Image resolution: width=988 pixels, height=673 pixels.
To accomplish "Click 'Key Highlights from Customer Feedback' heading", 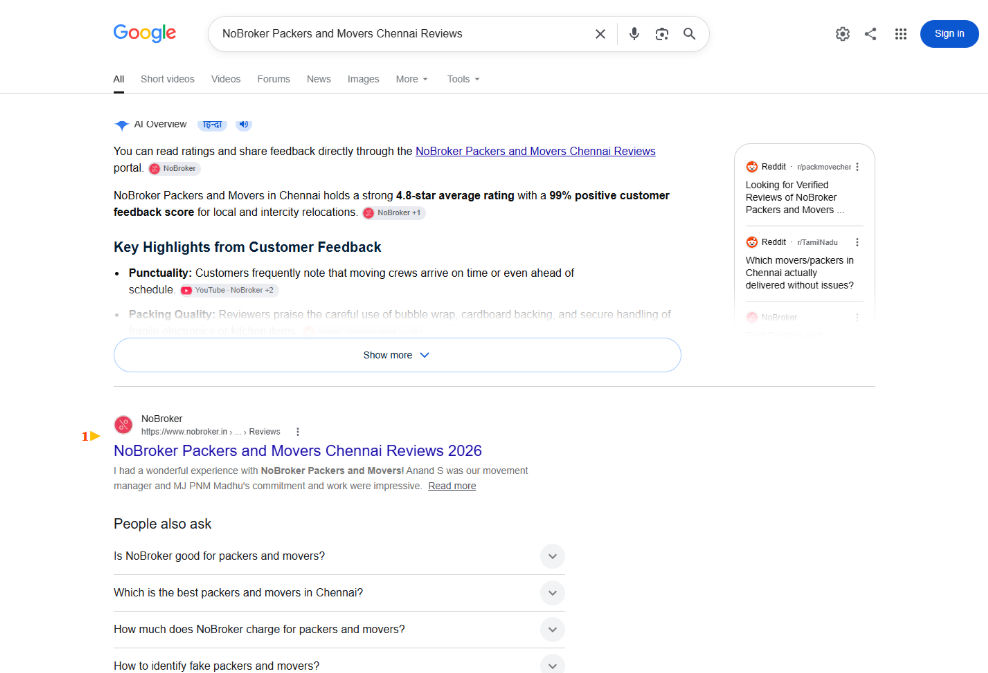I will click(247, 247).
